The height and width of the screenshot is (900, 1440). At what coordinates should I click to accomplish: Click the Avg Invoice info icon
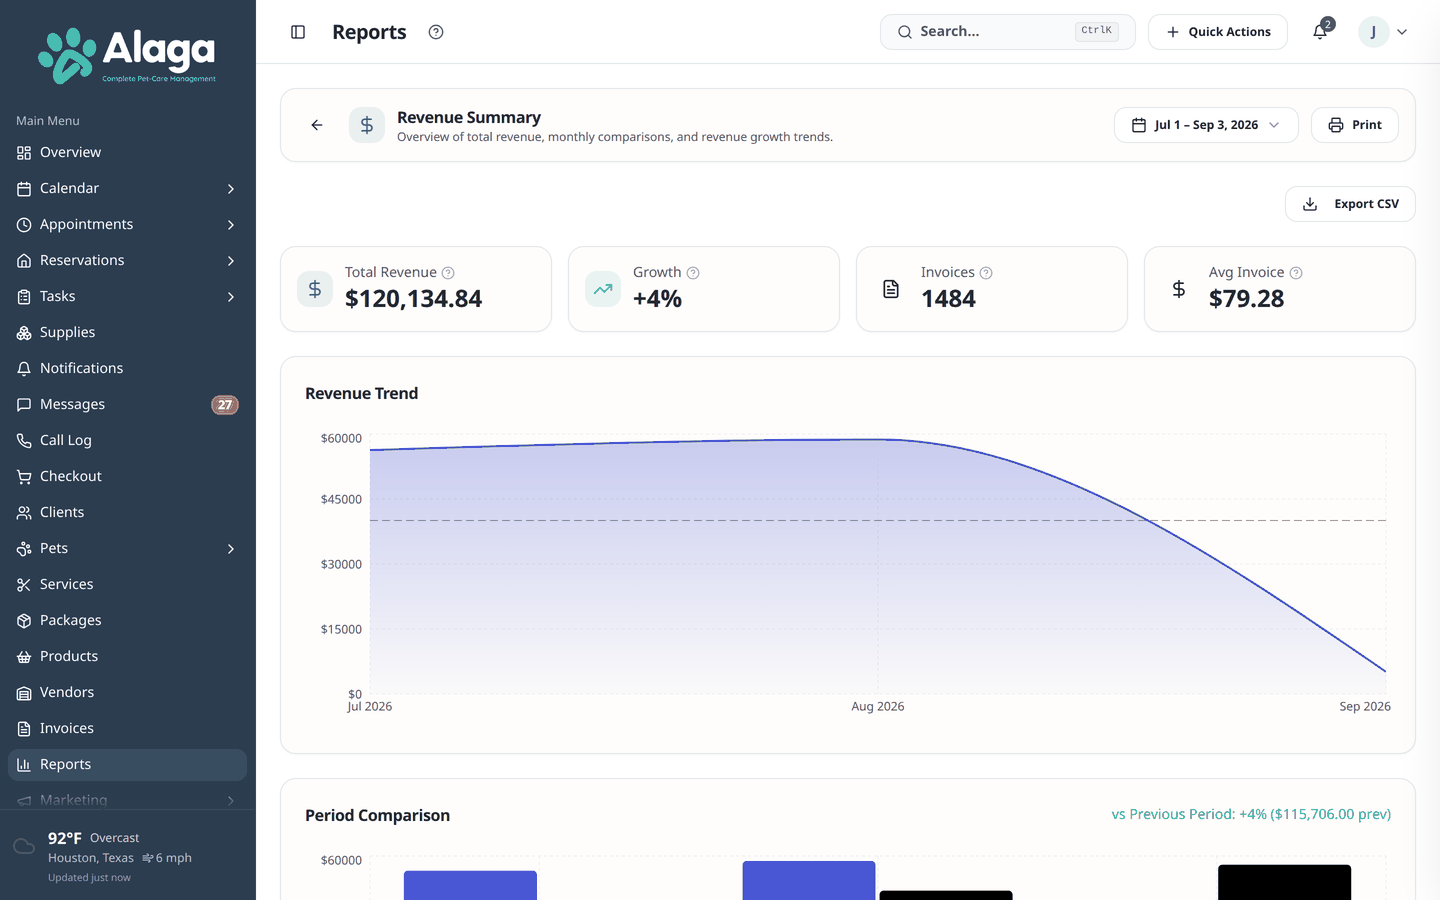1296,273
